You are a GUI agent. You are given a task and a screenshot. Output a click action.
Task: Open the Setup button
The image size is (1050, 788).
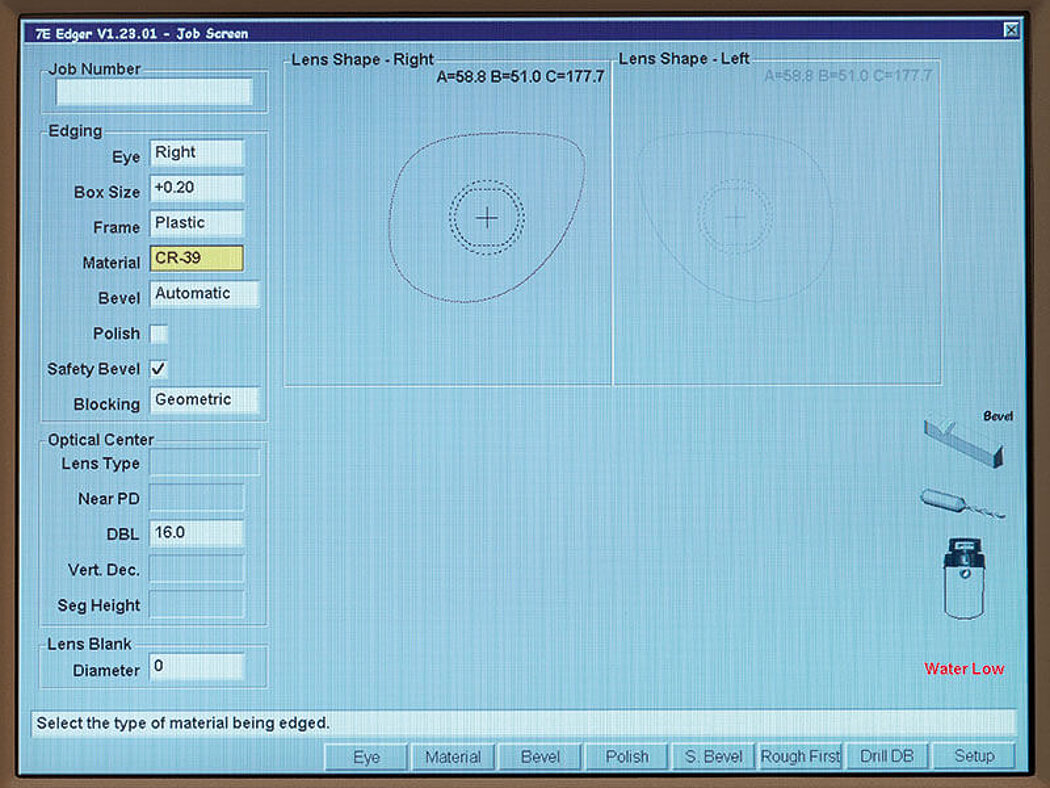(x=974, y=757)
